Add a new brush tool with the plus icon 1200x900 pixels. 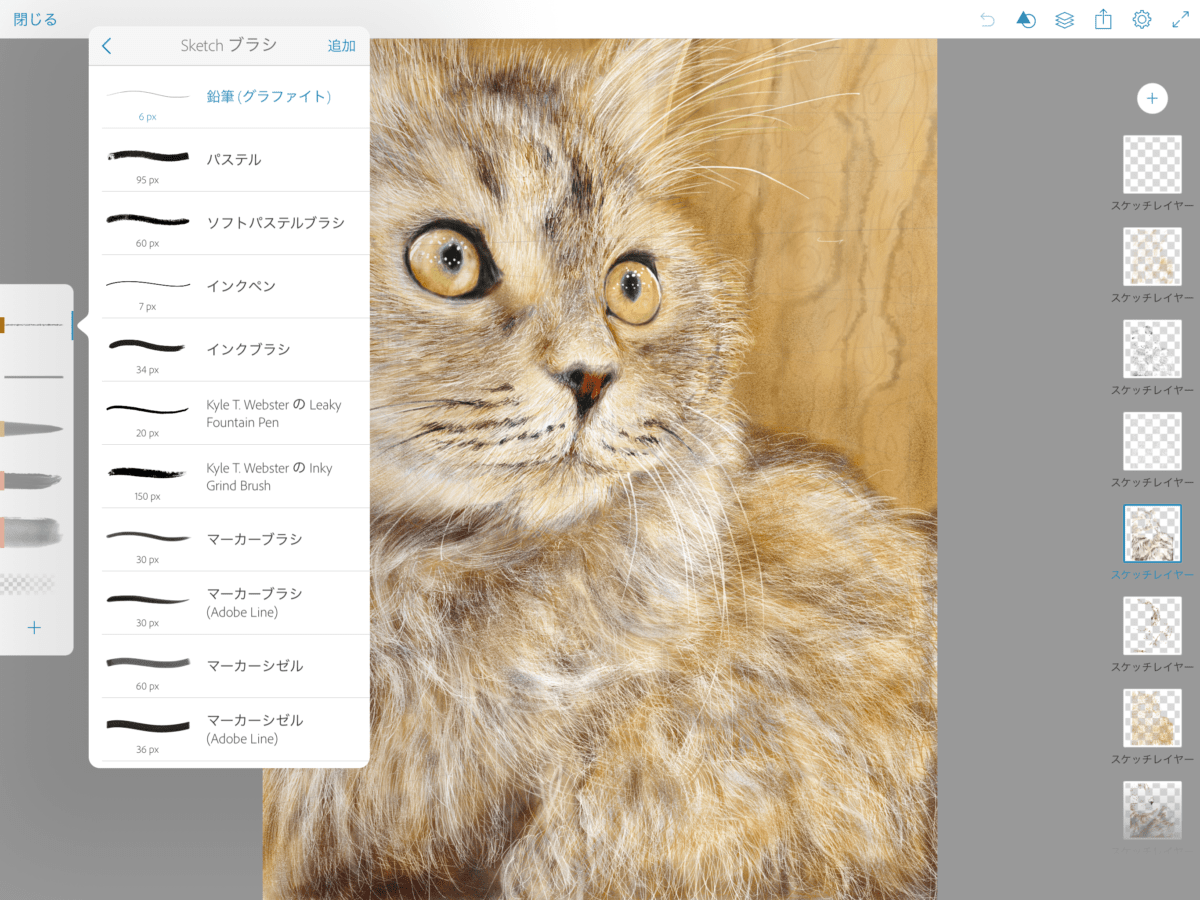(34, 628)
